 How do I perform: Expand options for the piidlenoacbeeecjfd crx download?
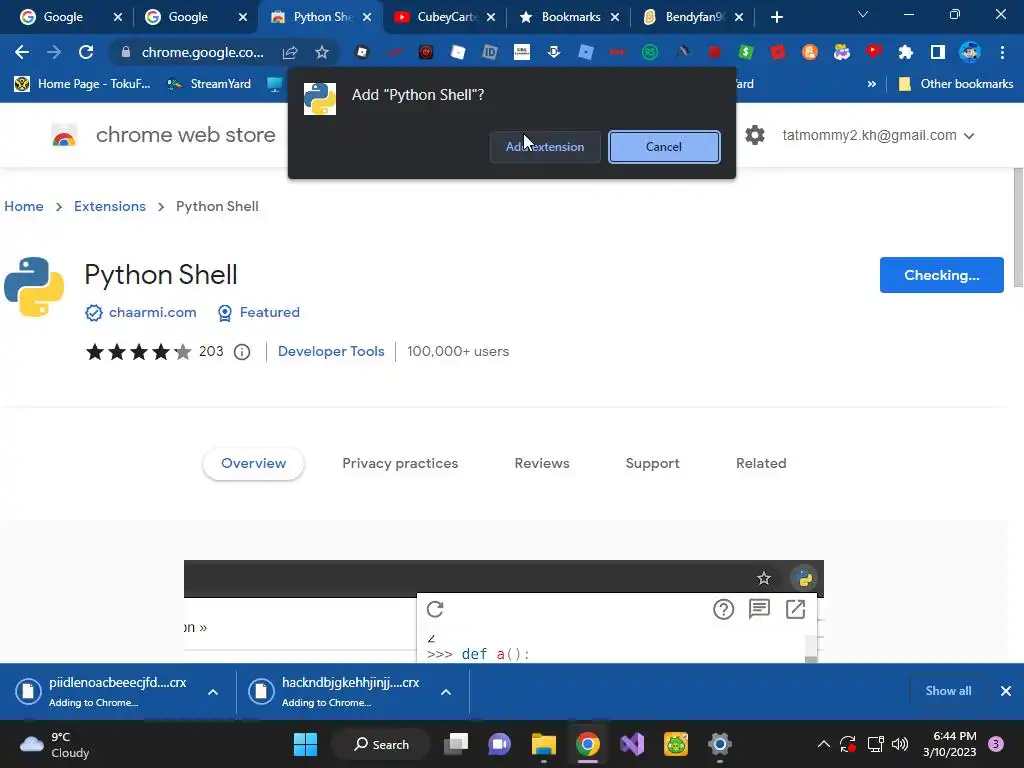pos(213,692)
